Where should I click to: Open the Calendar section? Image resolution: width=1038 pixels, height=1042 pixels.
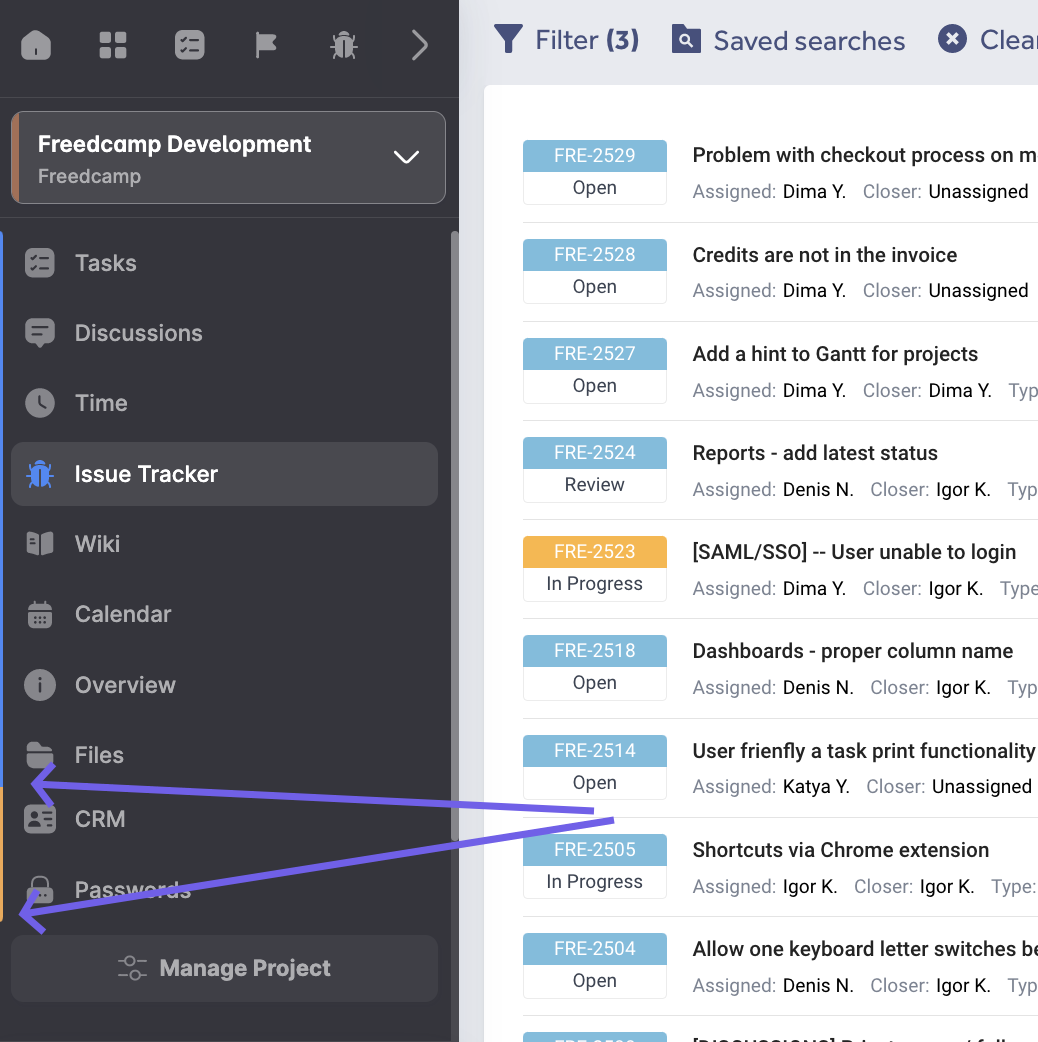[123, 614]
